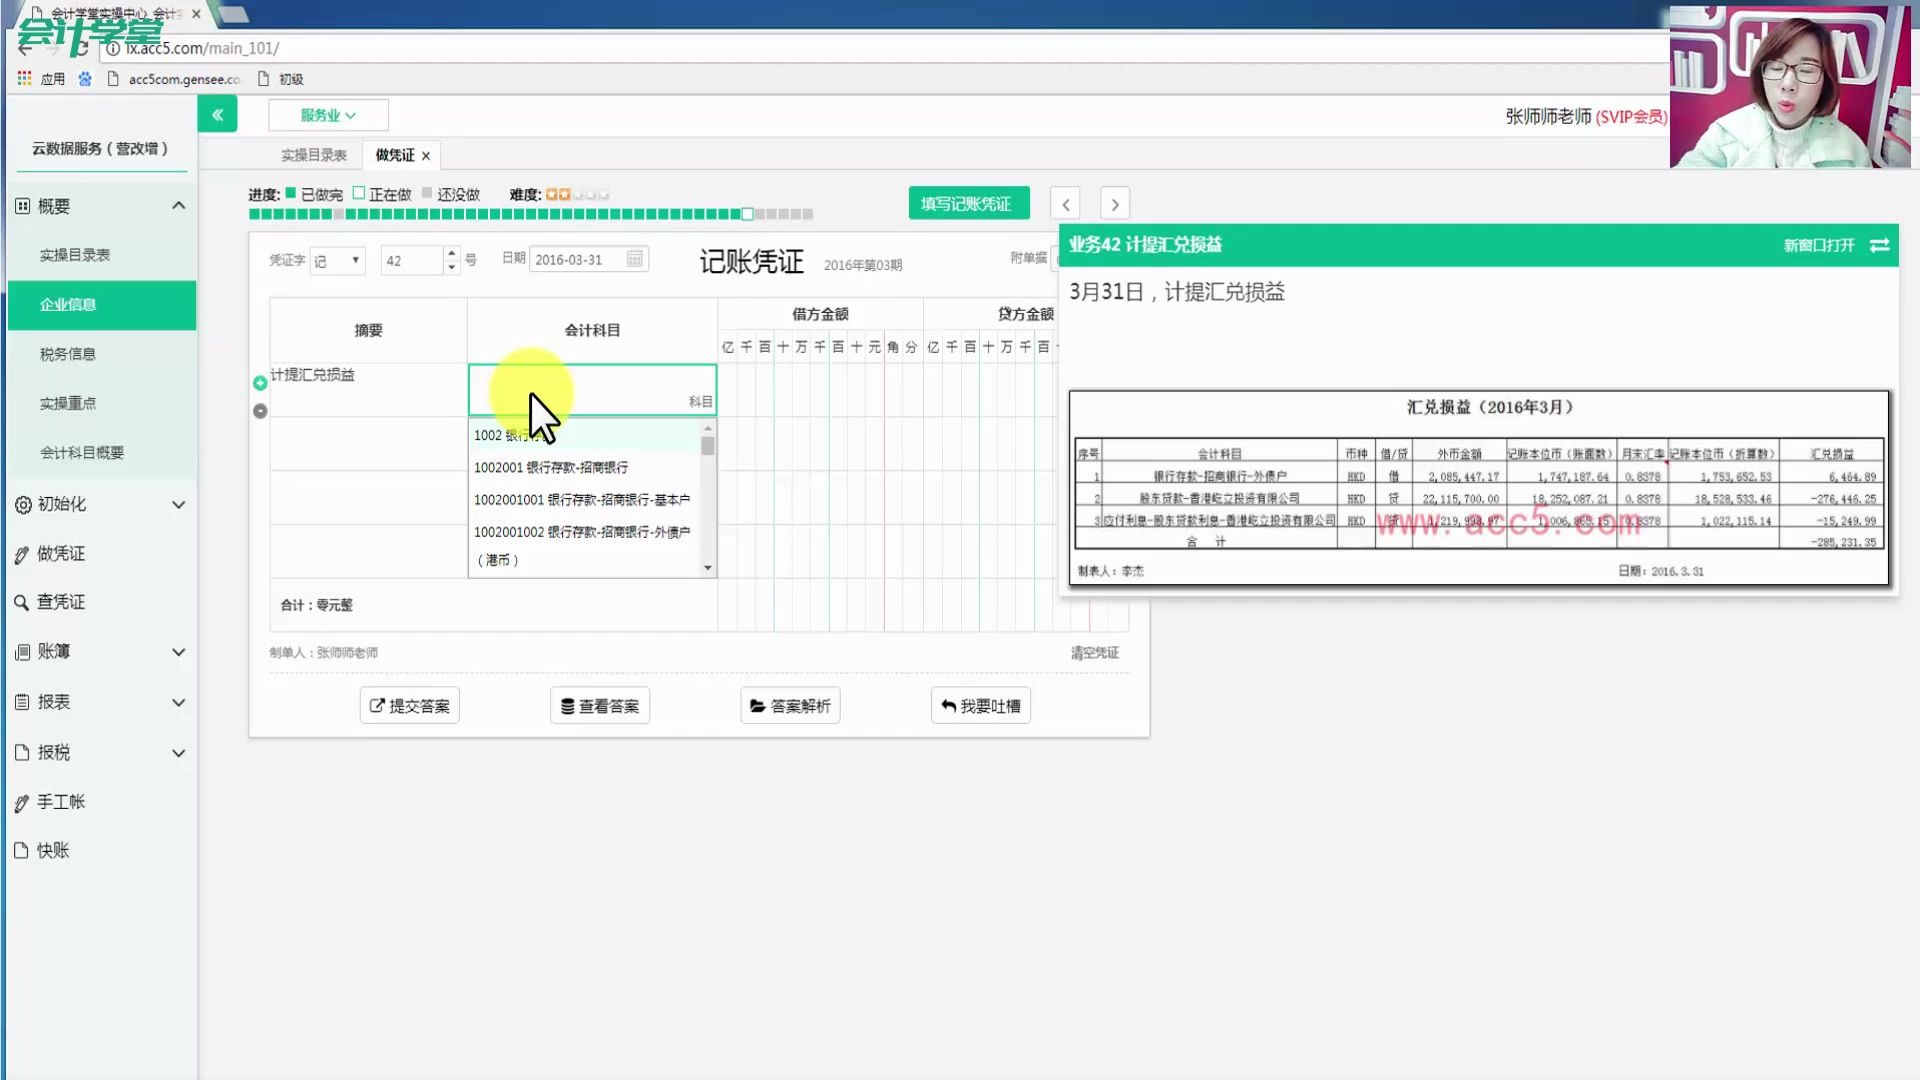The width and height of the screenshot is (1920, 1080).
Task: Switch to the 实操目录表 tab
Action: [314, 154]
